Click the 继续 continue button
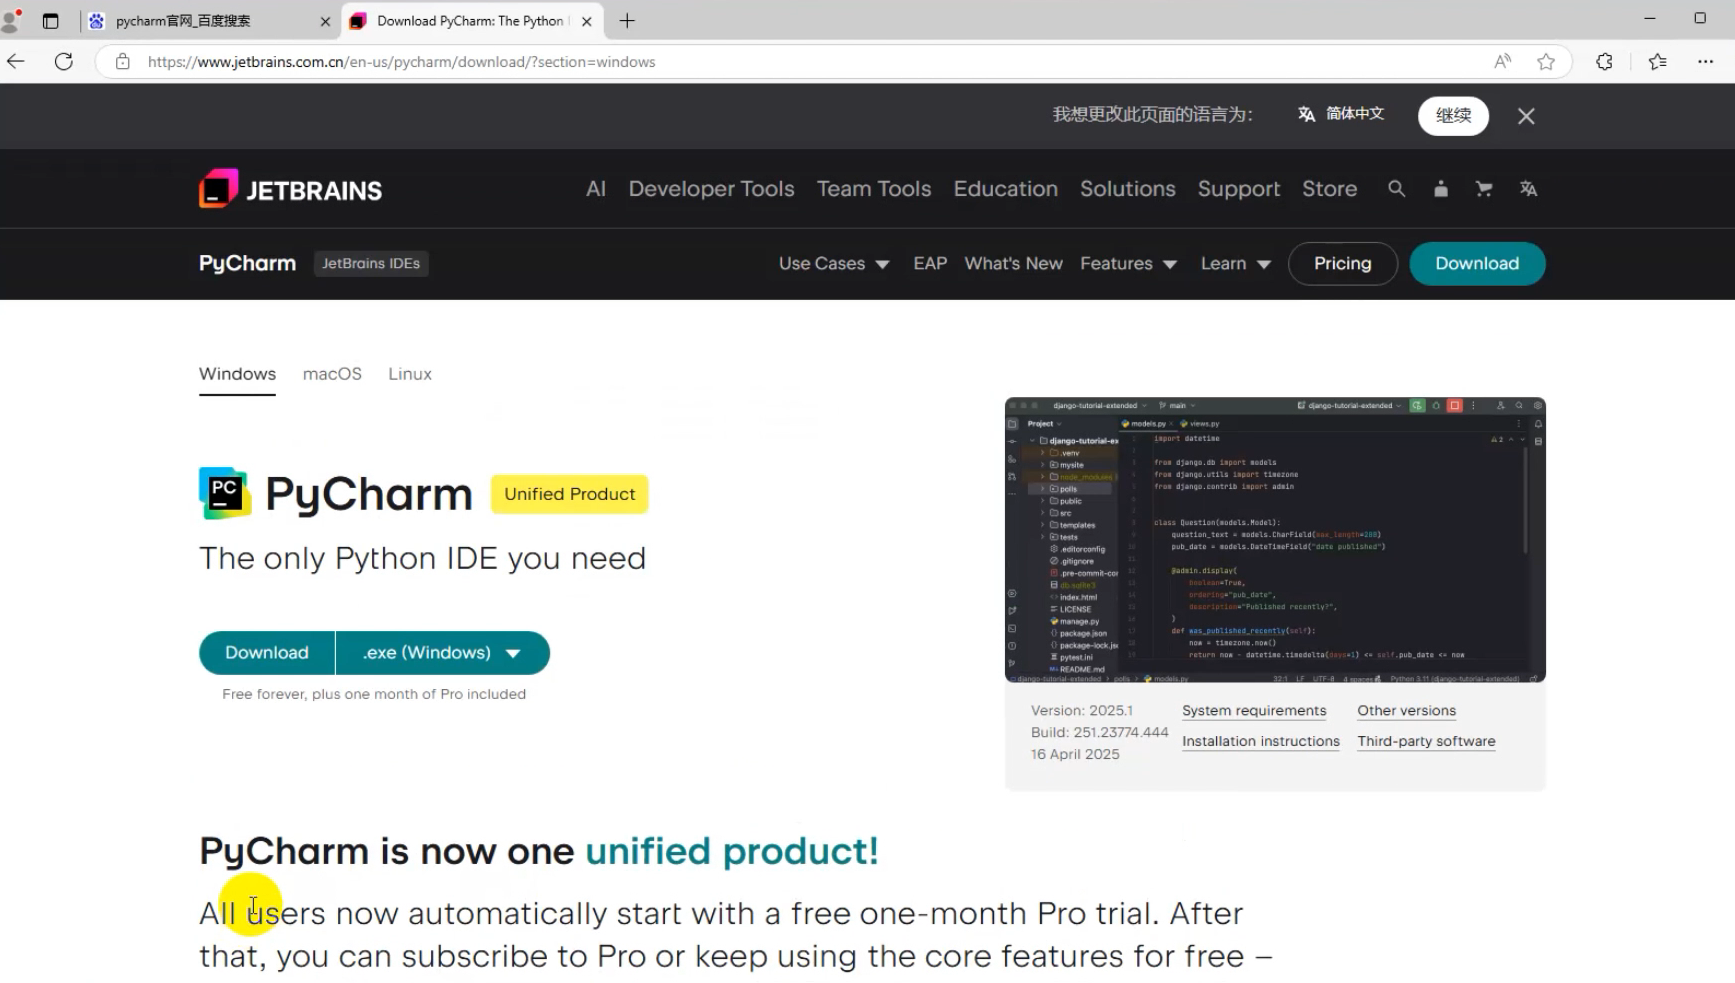The image size is (1735, 983). click(1453, 116)
